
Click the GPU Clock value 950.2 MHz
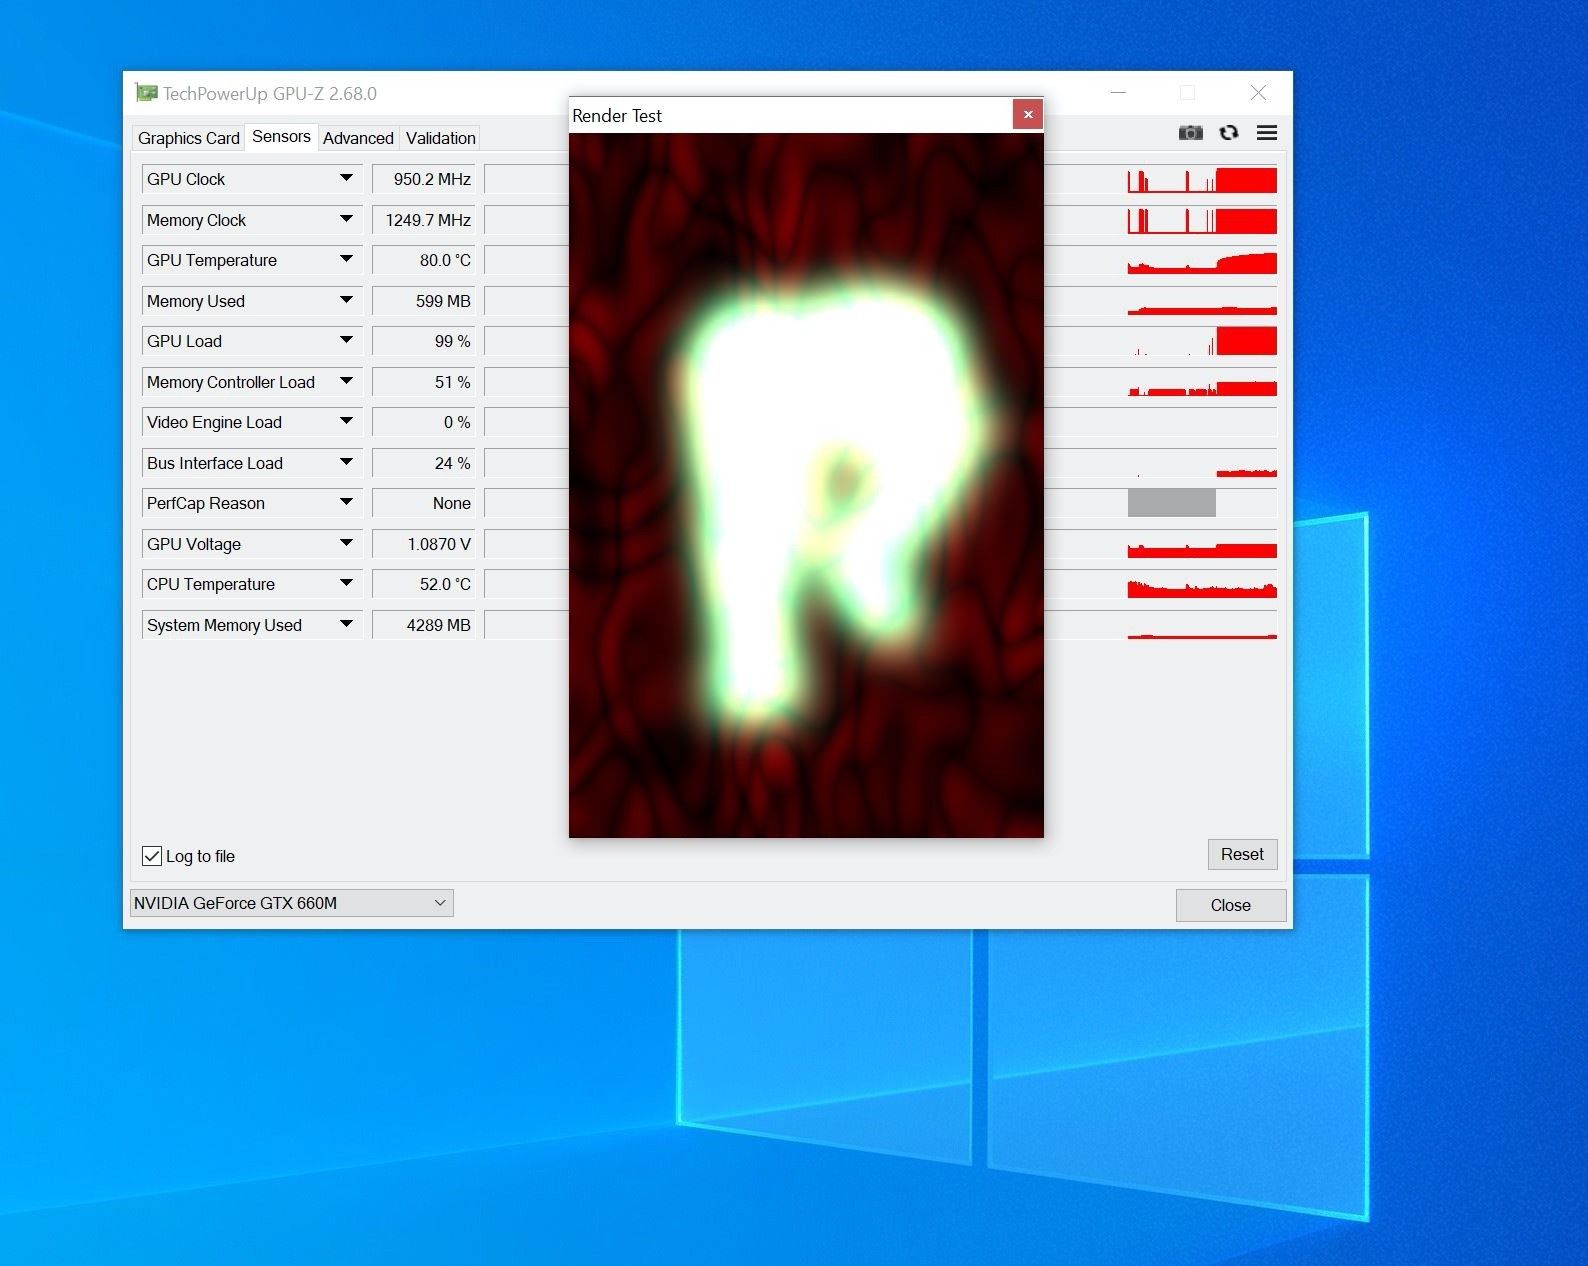pos(423,179)
